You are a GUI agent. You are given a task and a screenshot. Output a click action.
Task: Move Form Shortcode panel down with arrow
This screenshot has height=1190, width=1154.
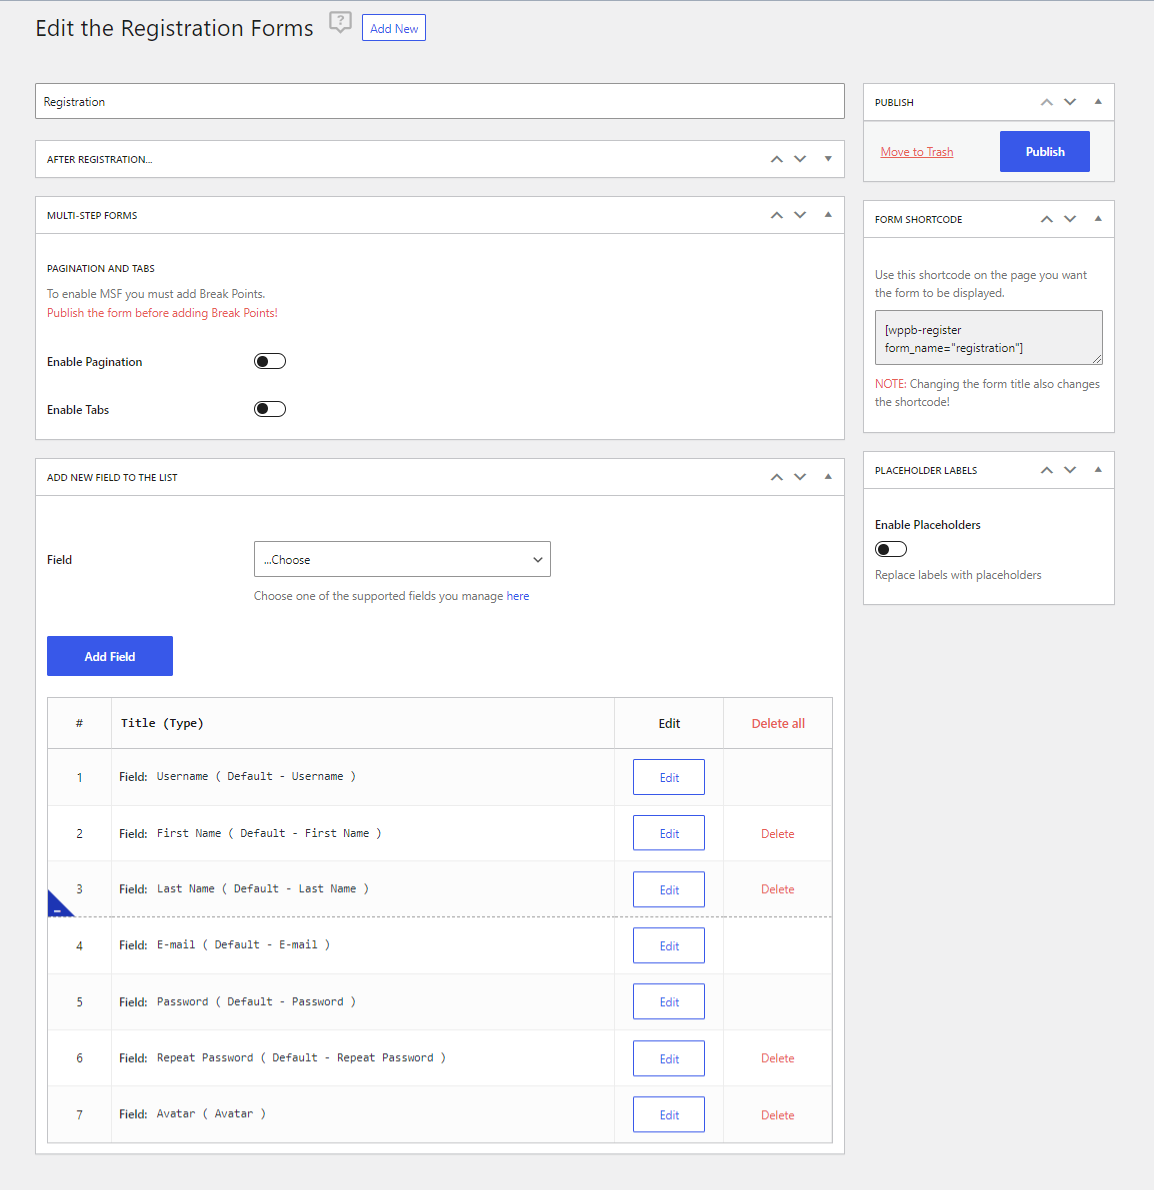coord(1070,219)
